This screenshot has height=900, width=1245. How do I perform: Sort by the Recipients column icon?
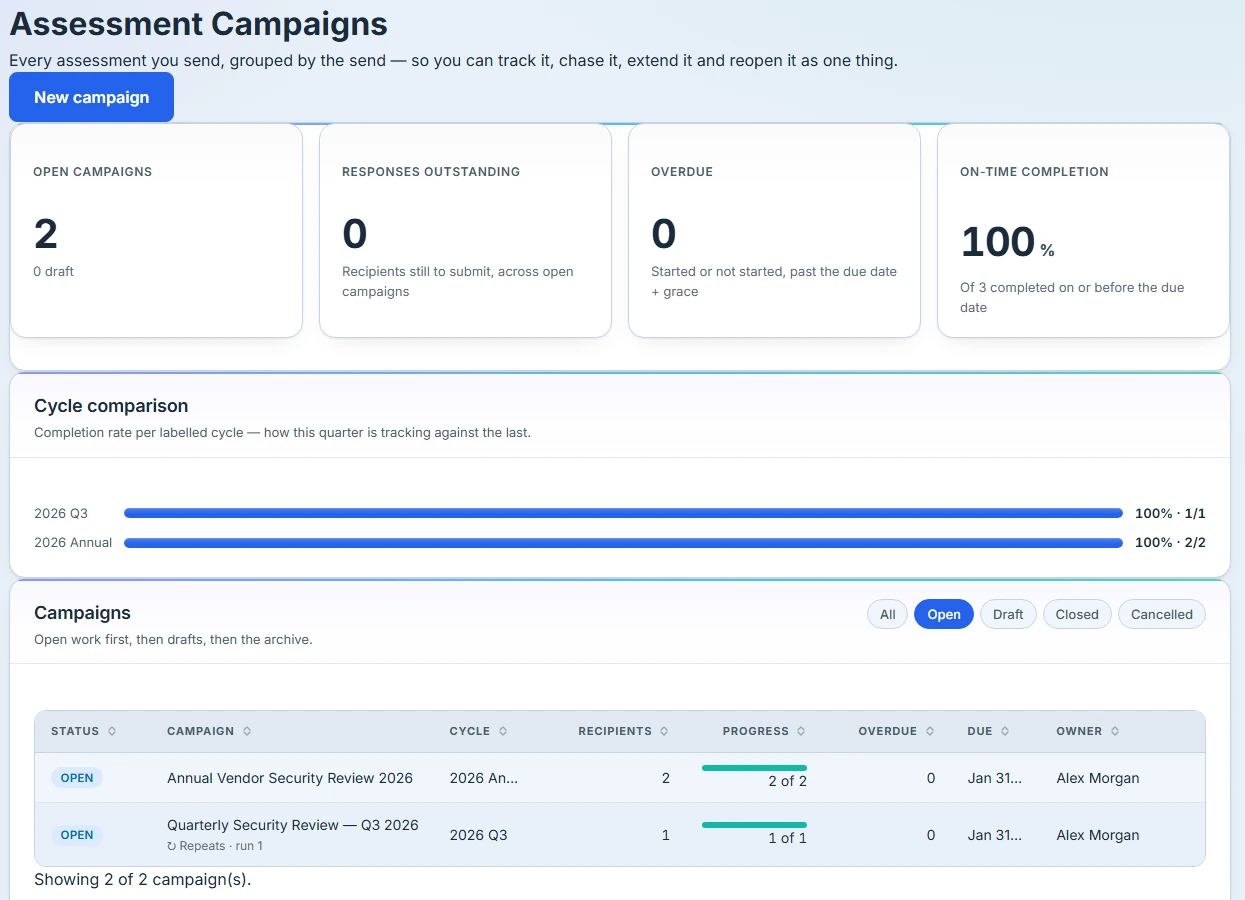(x=664, y=731)
